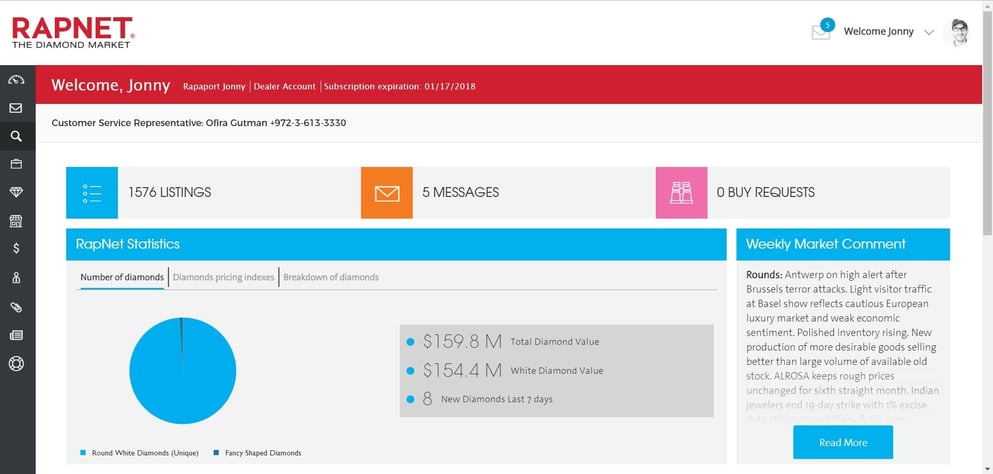Click the storefront icon in sidebar
The height and width of the screenshot is (474, 993).
[16, 220]
